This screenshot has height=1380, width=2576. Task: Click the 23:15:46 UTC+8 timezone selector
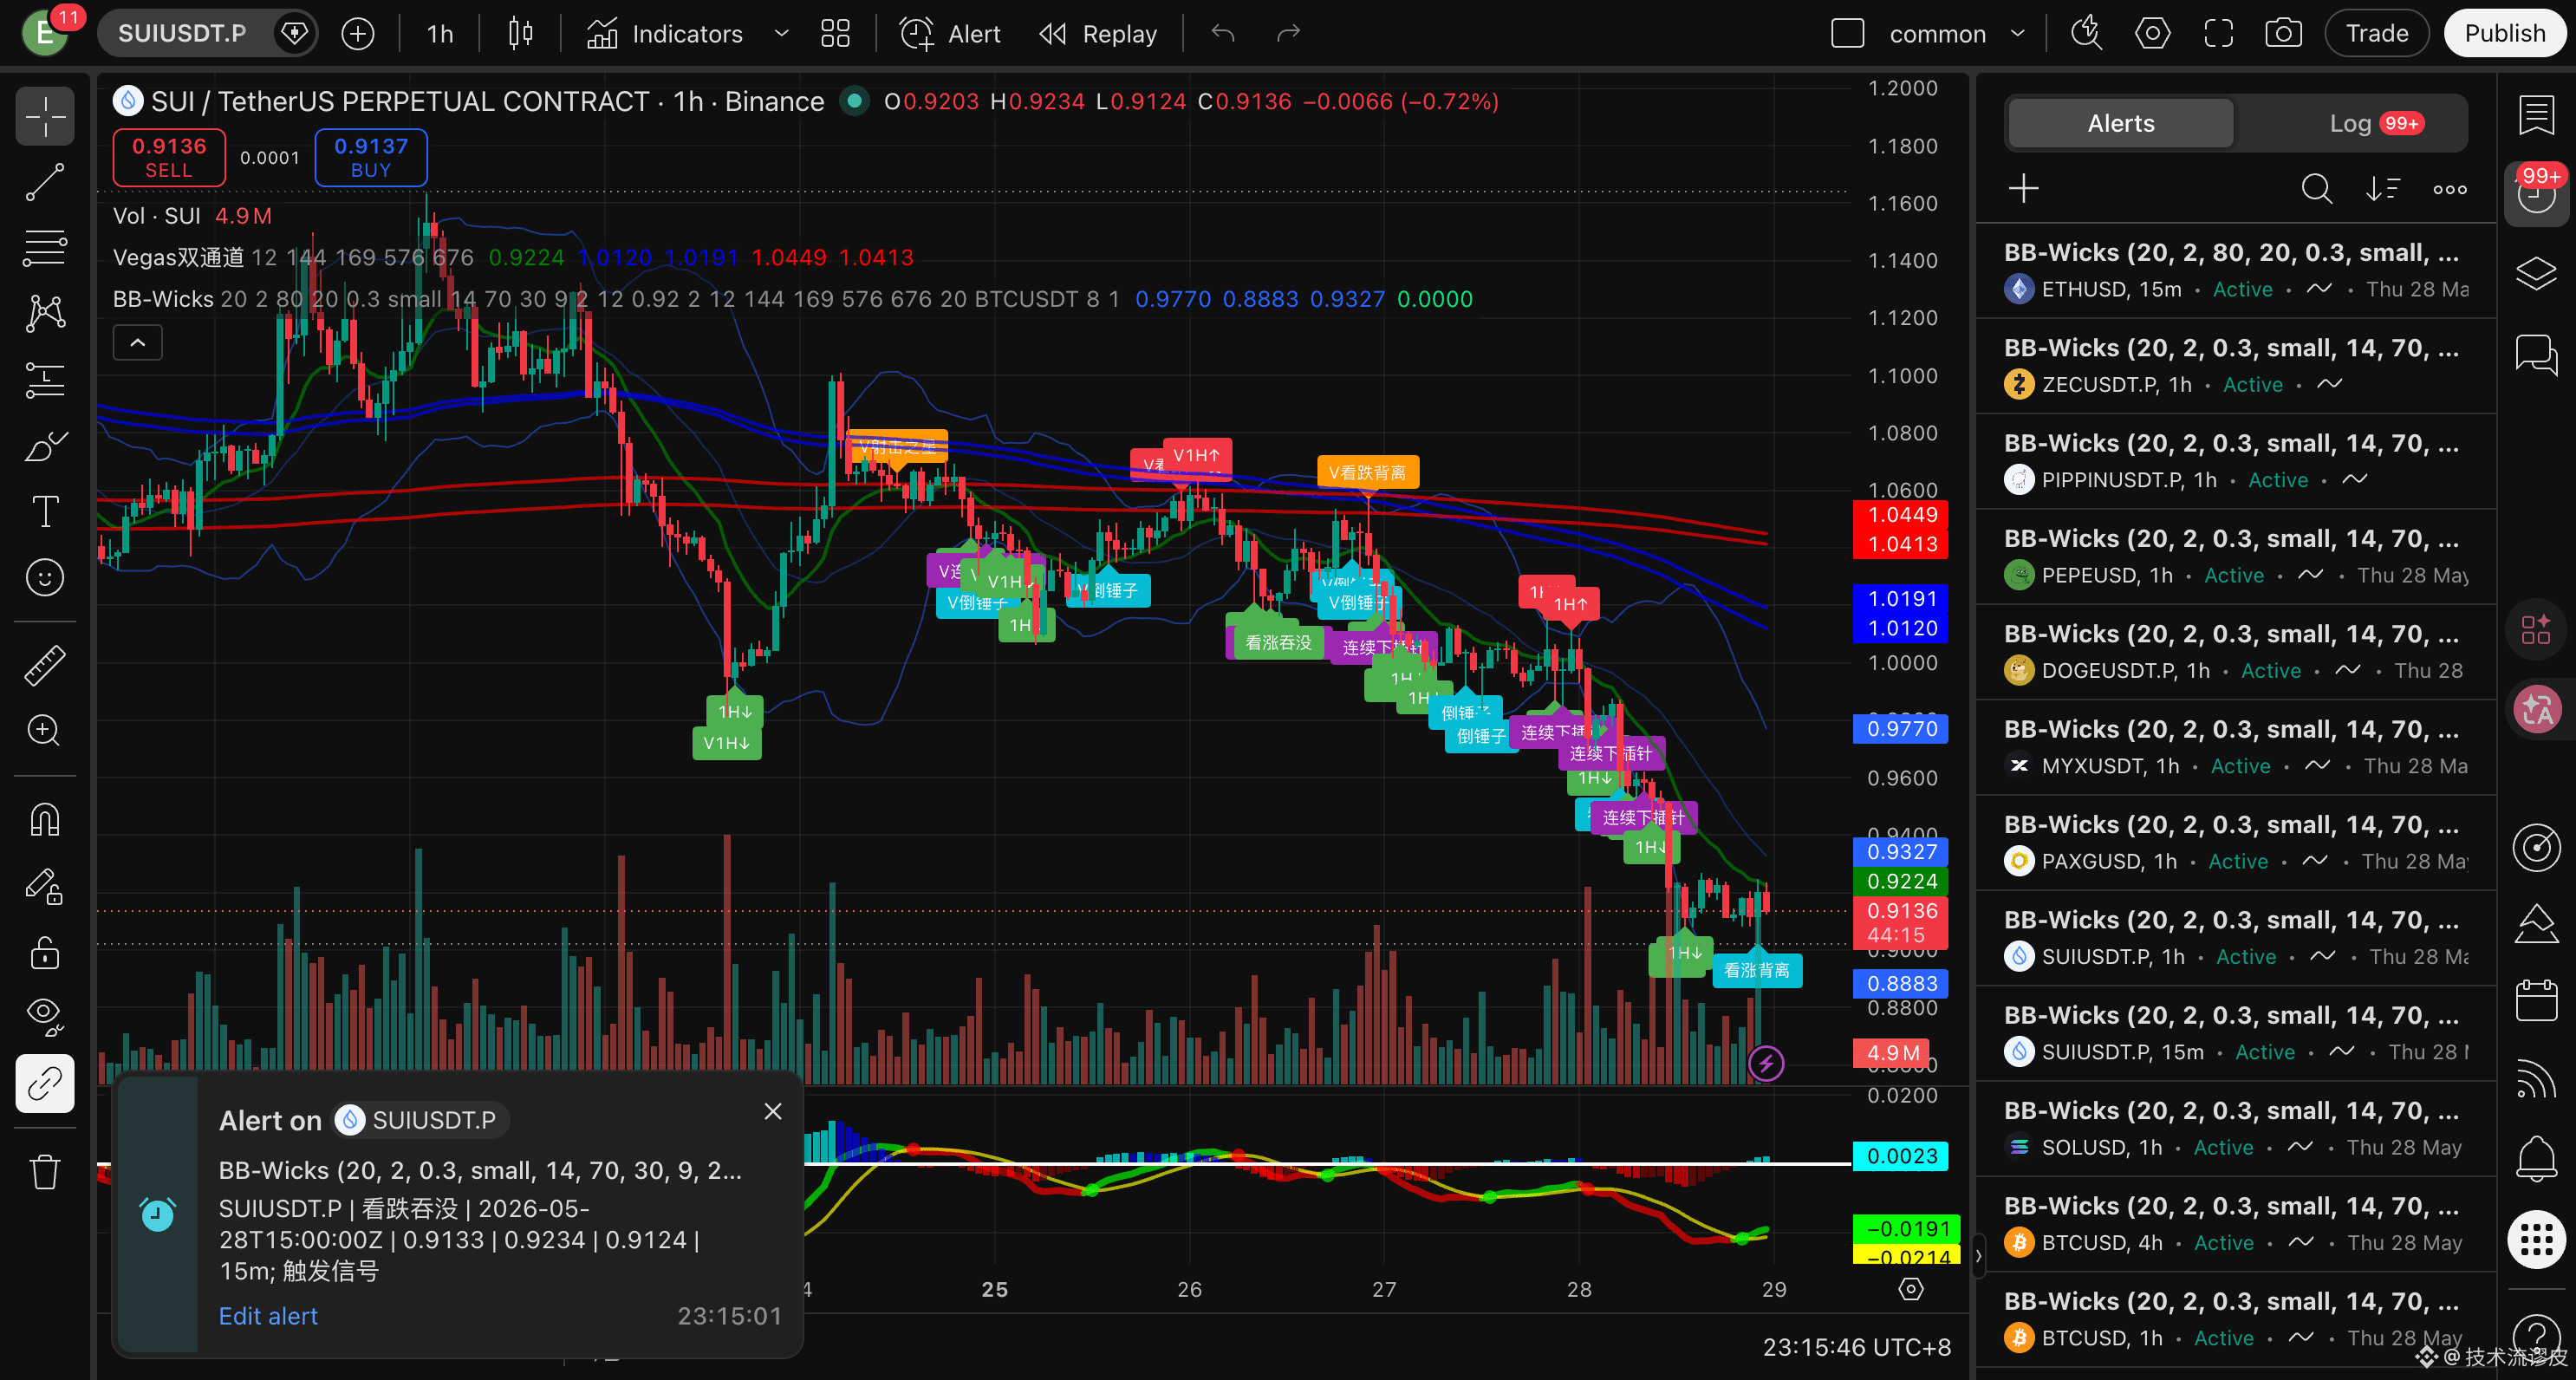click(x=1856, y=1347)
